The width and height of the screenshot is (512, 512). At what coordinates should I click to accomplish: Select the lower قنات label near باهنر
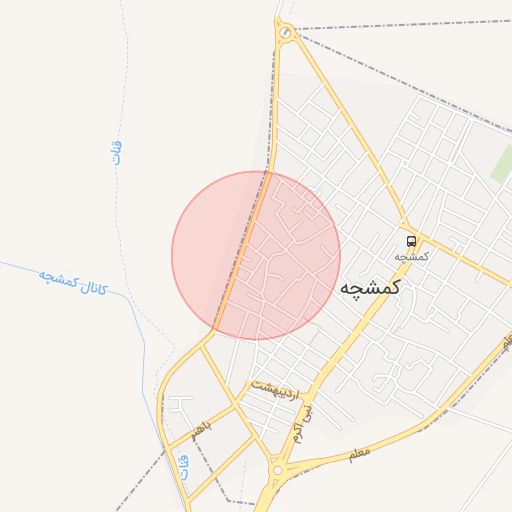click(183, 468)
